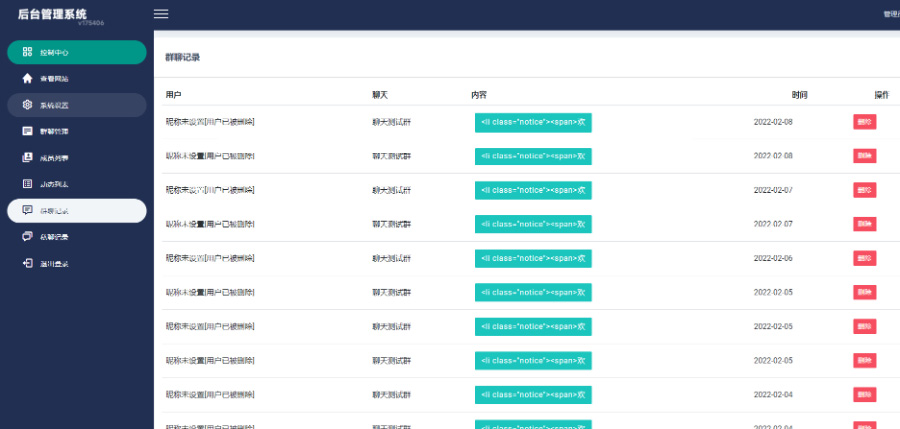Click the 操作 column header
Viewport: 900px width, 429px height.
click(x=881, y=95)
